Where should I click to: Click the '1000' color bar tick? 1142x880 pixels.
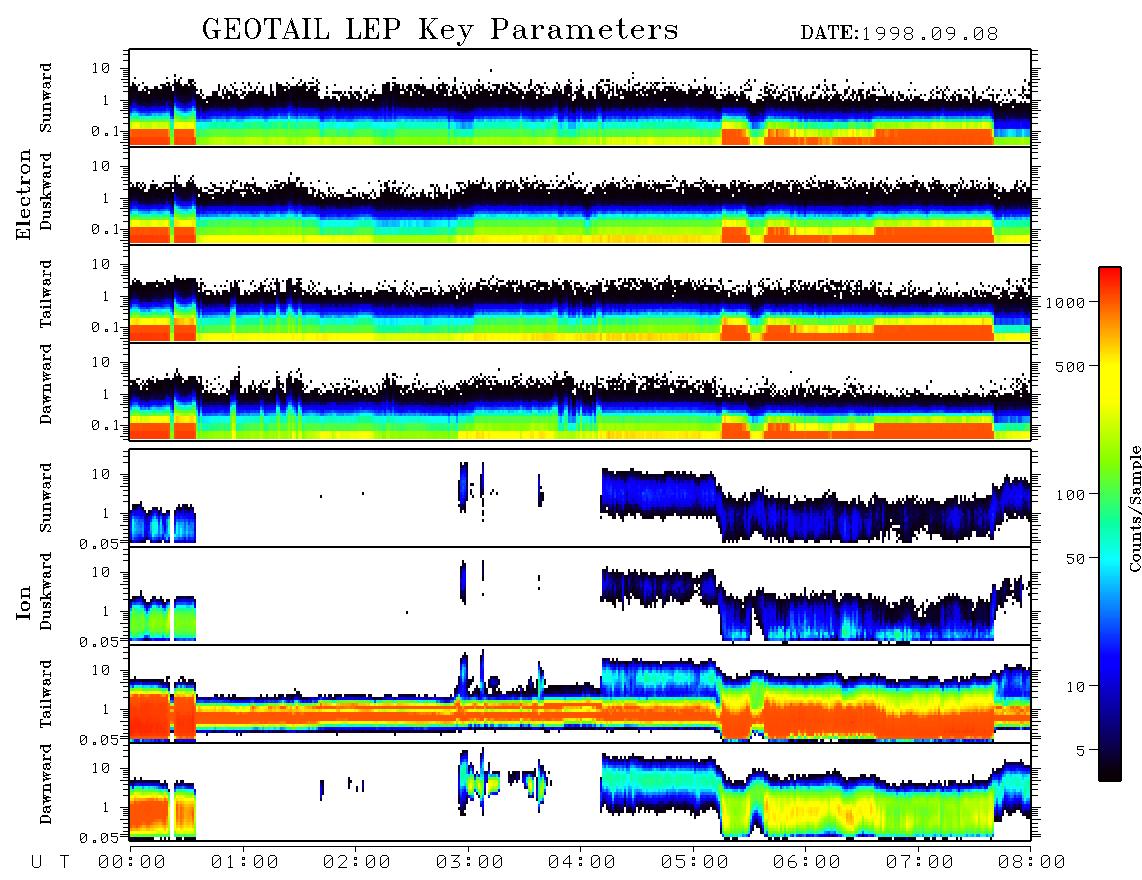coord(1065,302)
